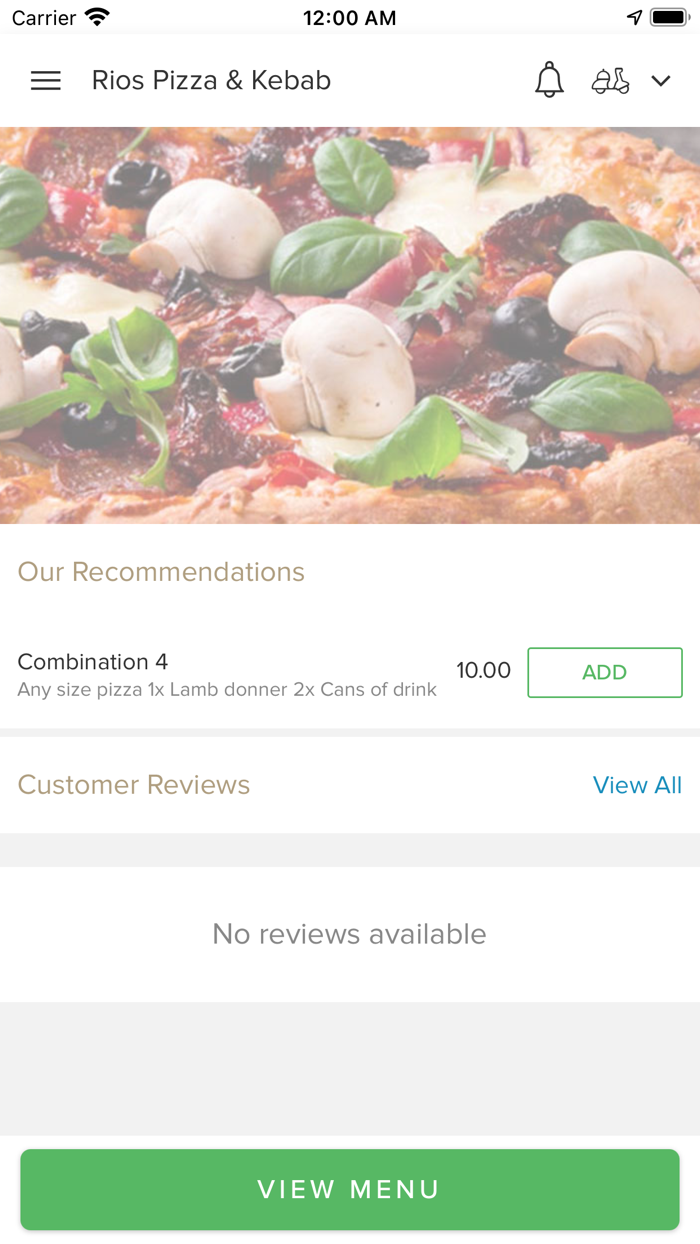Open notifications via the bell icon
Image resolution: width=700 pixels, height=1244 pixels.
[x=549, y=81]
